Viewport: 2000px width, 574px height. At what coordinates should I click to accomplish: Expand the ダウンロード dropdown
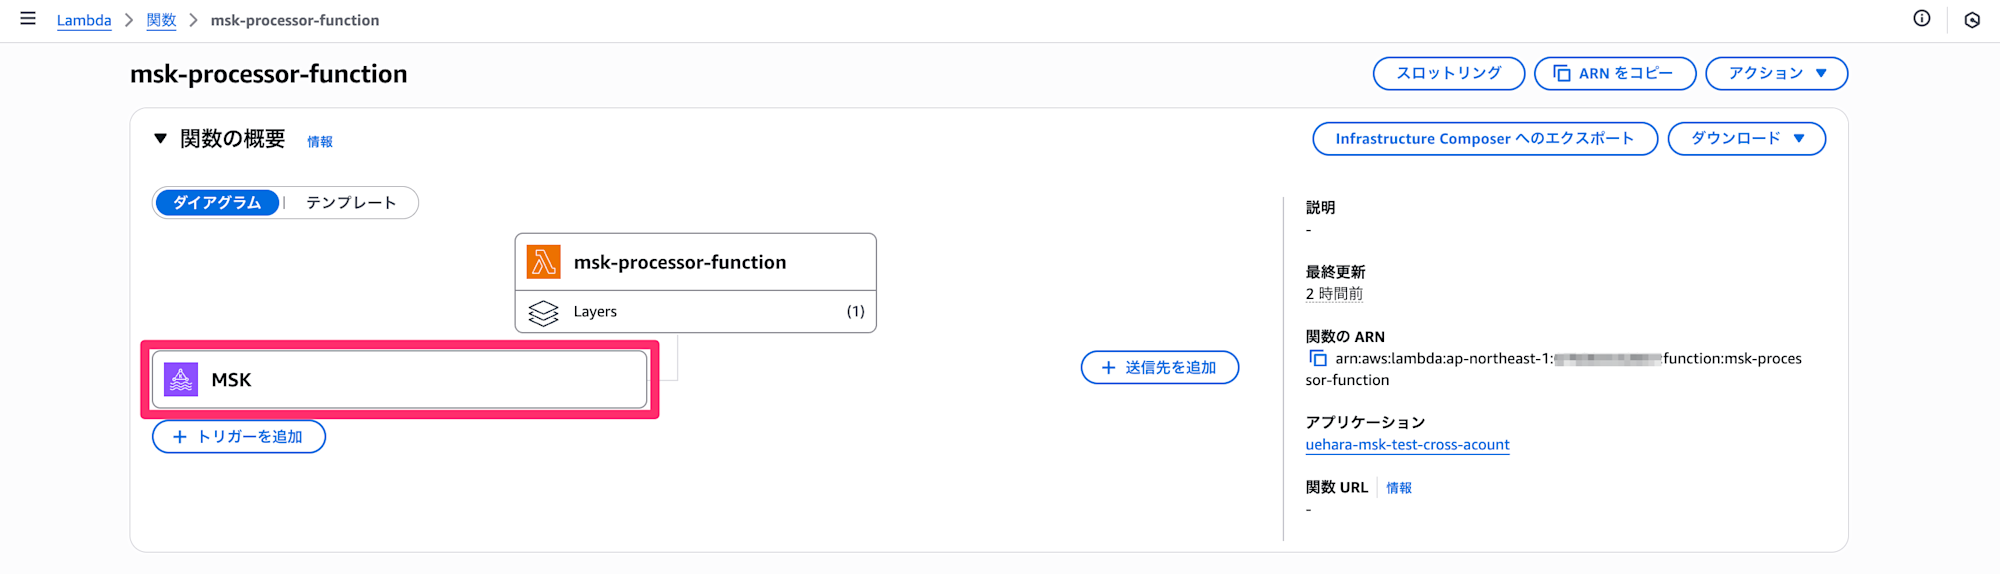[x=1746, y=139]
